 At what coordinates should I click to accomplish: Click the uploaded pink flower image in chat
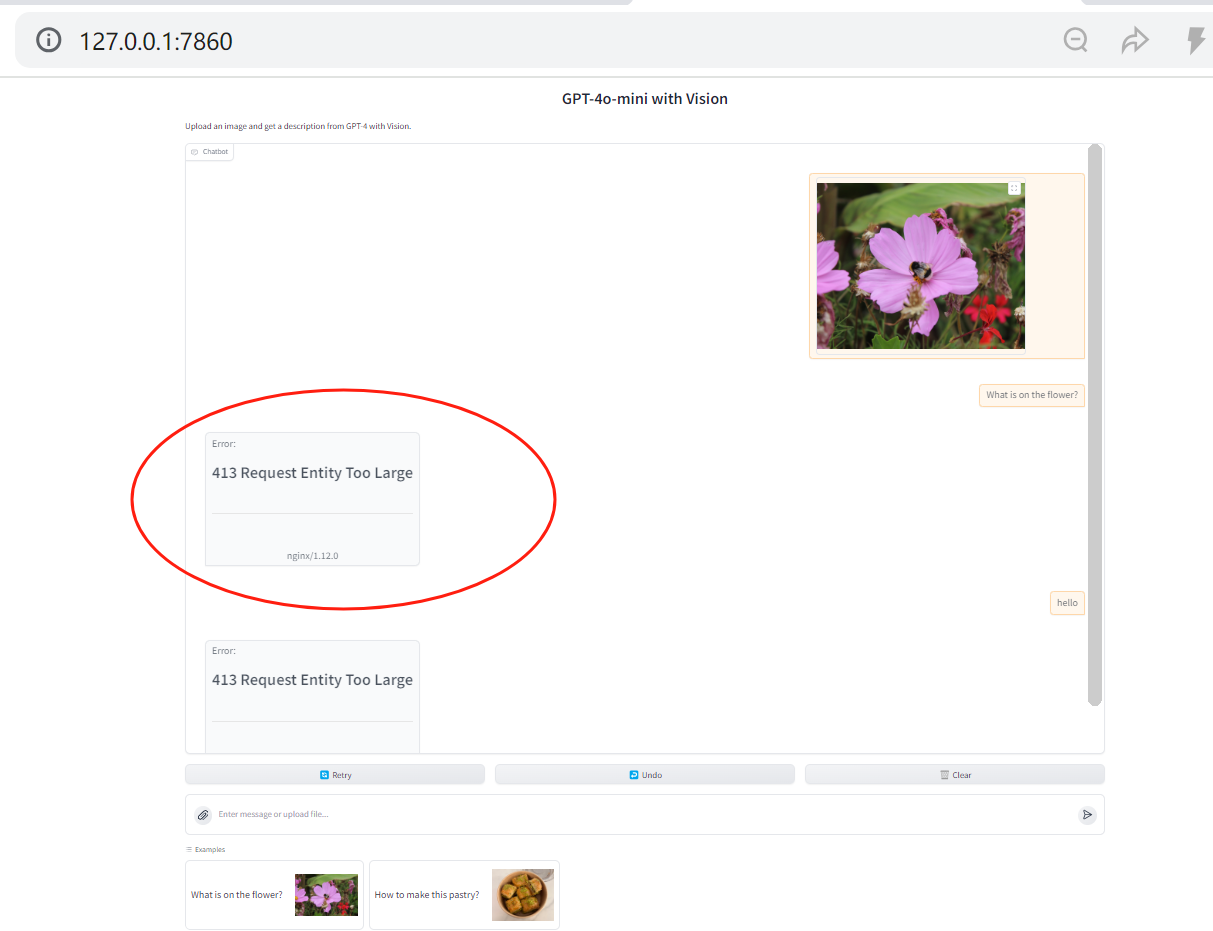tap(920, 266)
